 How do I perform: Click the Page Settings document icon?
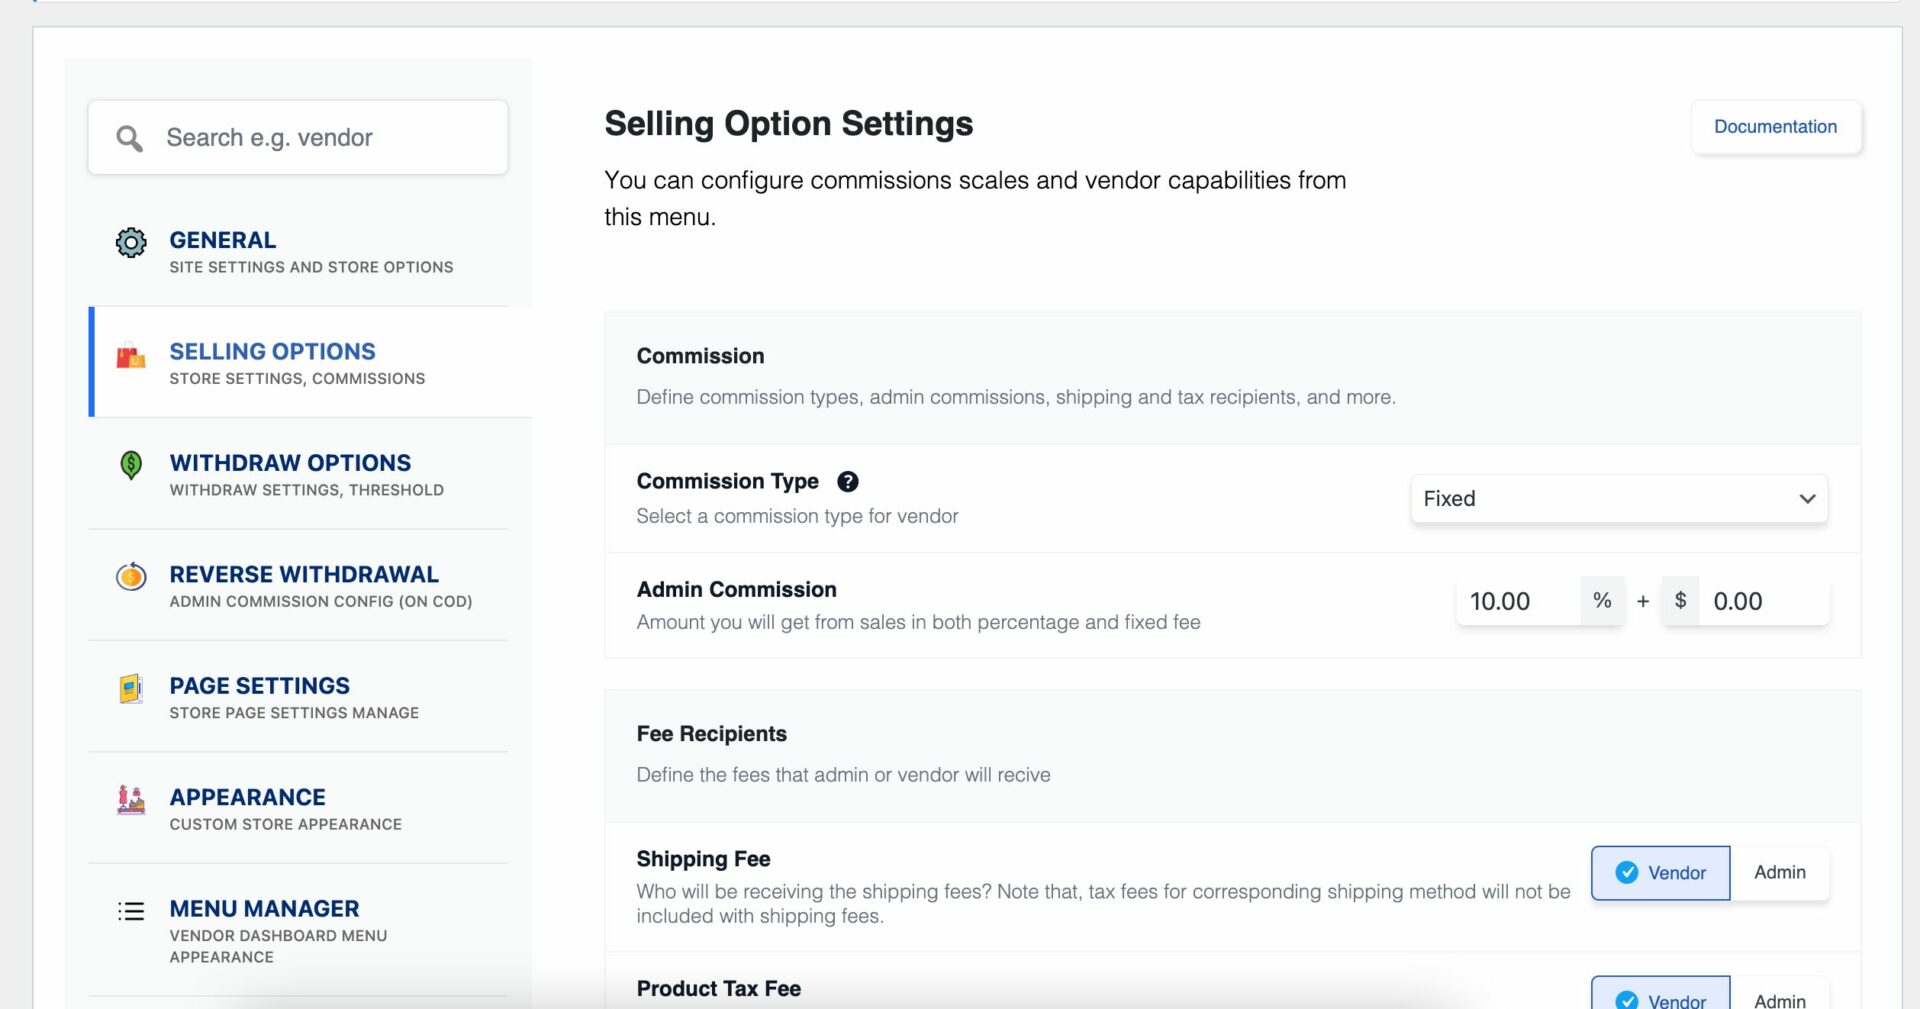(x=131, y=688)
